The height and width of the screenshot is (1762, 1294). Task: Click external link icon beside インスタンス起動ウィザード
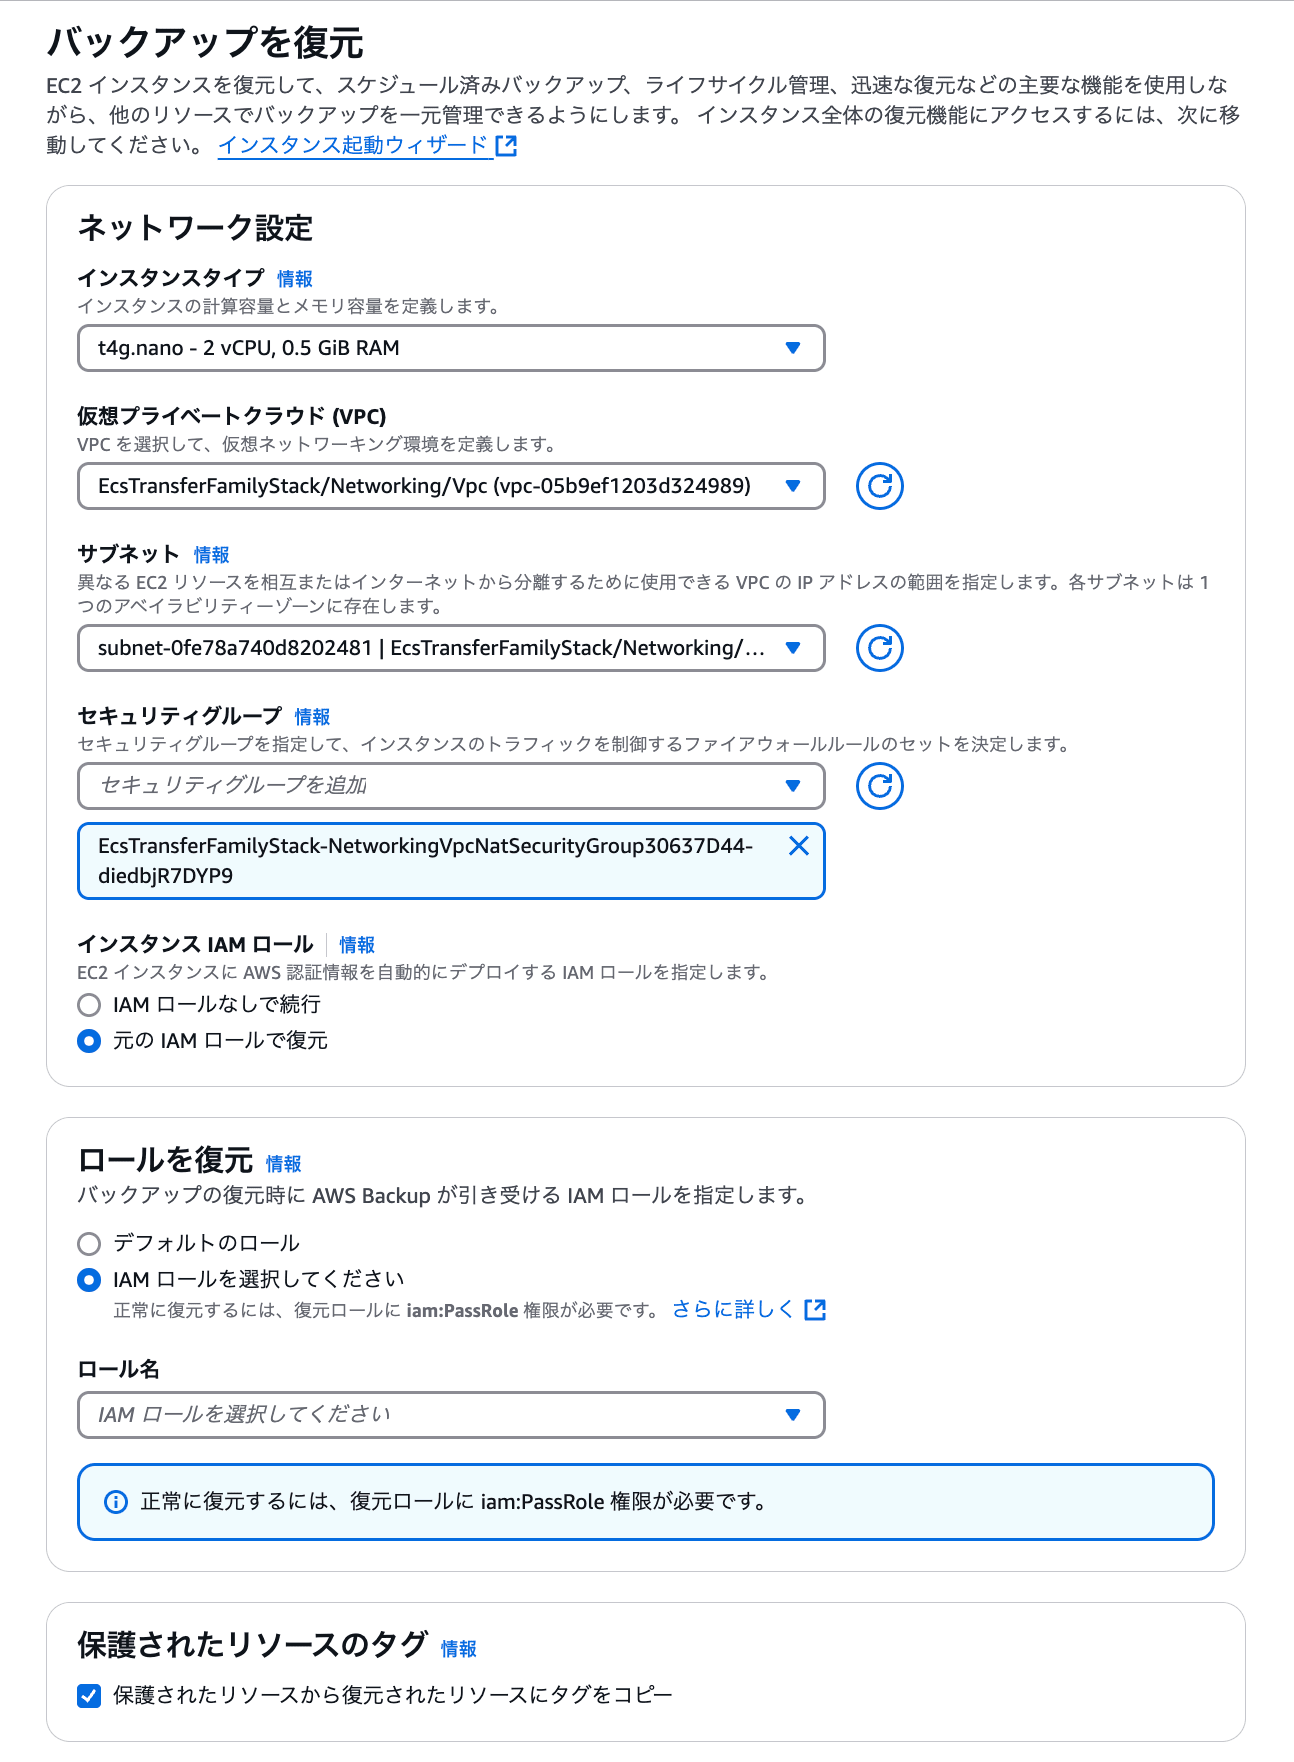(507, 146)
